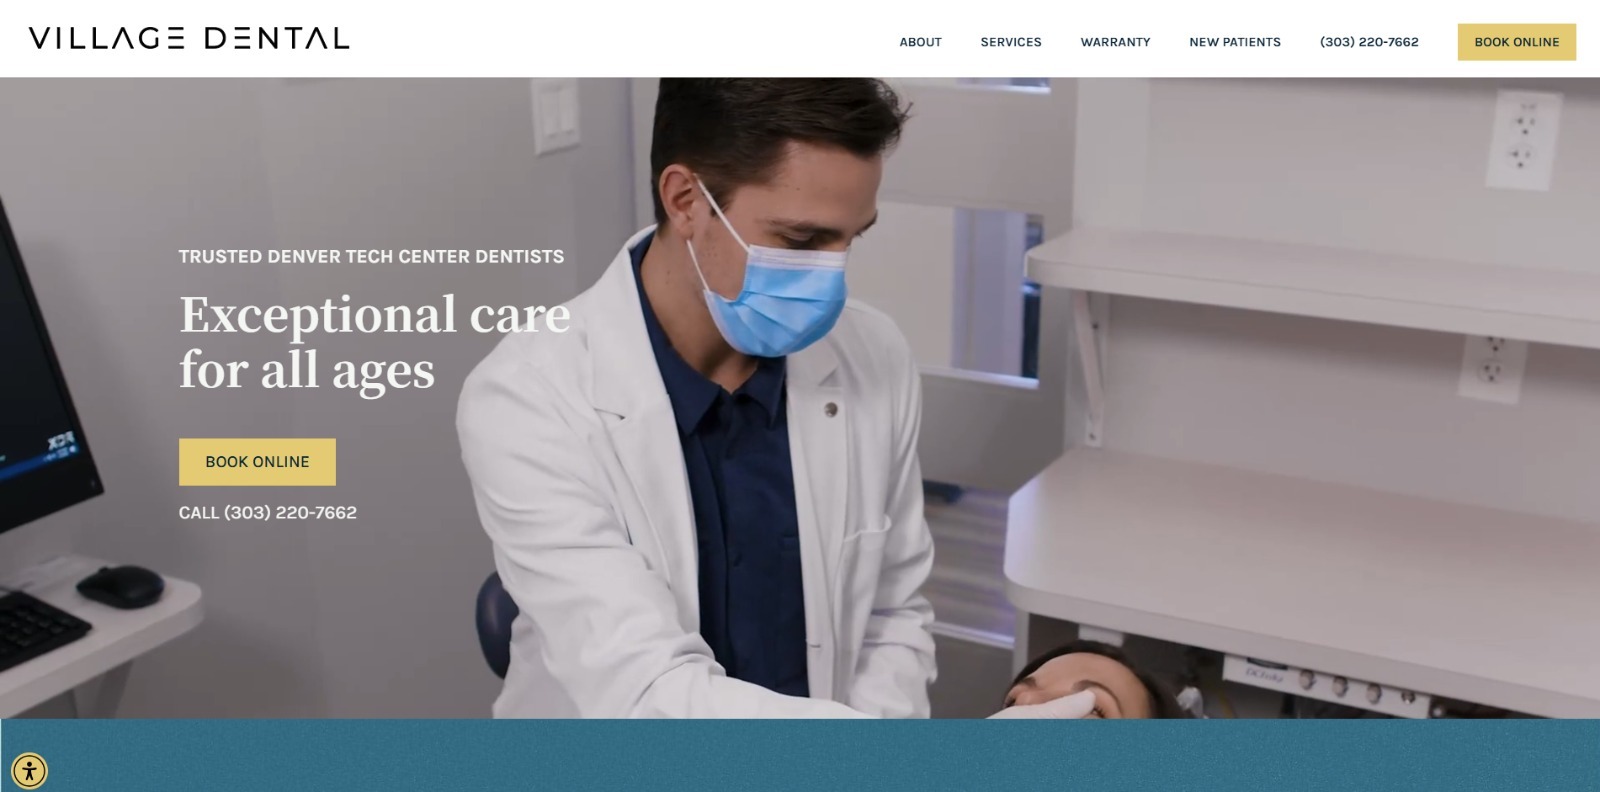This screenshot has height=792, width=1600.
Task: Click the Exceptional care for all ages headline
Action: pyautogui.click(x=375, y=342)
